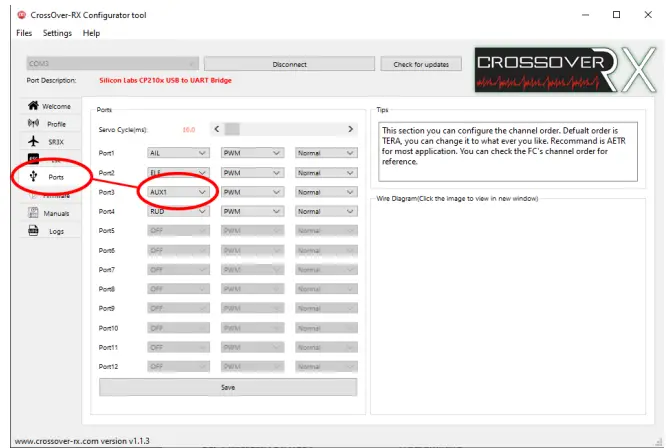
Task: Open Port2 ELE channel dropdown
Action: [x=178, y=173]
